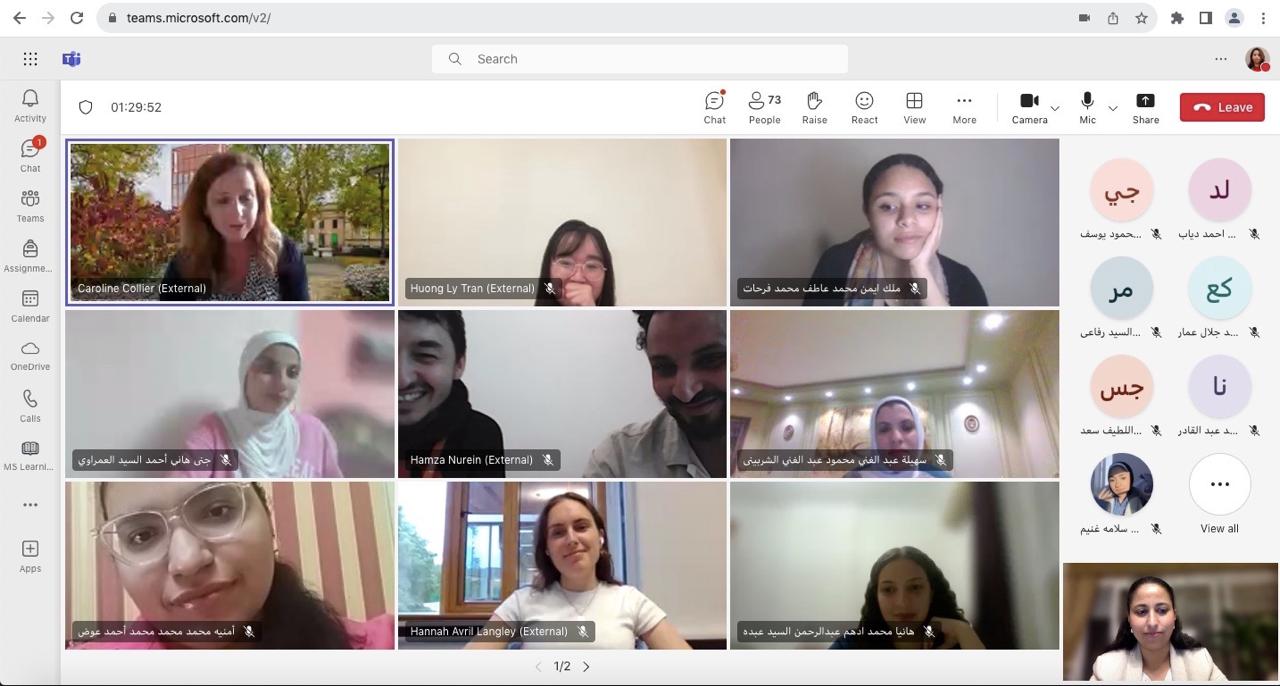Raise your hand in the meeting
The width and height of the screenshot is (1280, 686).
tap(814, 107)
